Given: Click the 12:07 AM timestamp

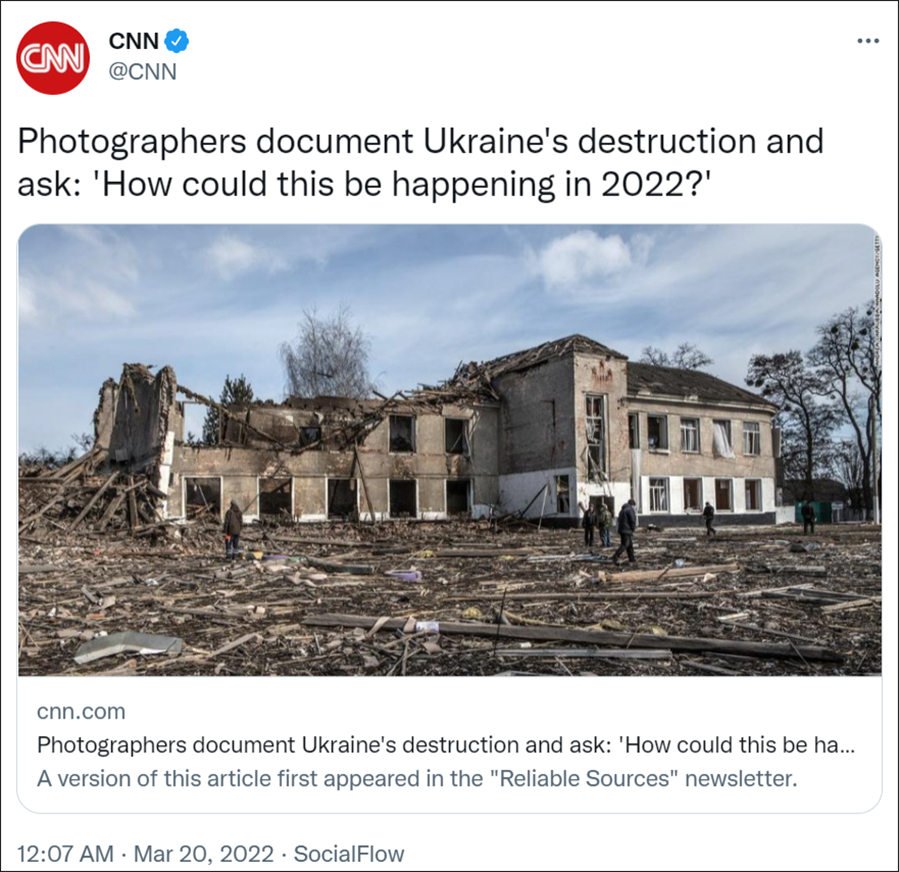Looking at the screenshot, I should (65, 854).
